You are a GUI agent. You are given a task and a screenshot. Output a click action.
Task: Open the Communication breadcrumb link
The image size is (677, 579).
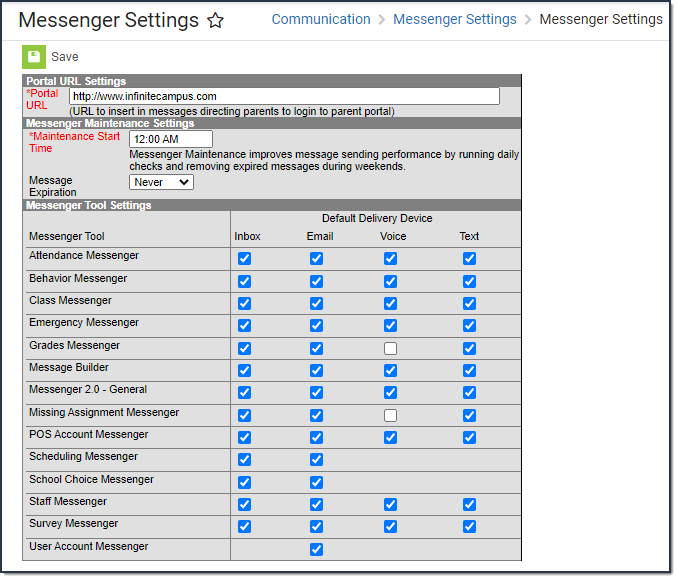(321, 19)
